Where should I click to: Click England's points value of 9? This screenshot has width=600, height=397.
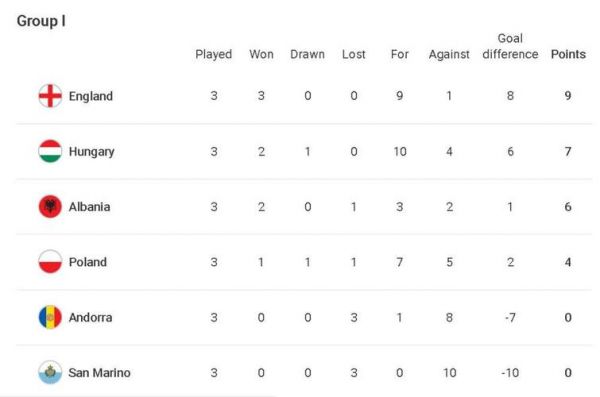(x=568, y=96)
